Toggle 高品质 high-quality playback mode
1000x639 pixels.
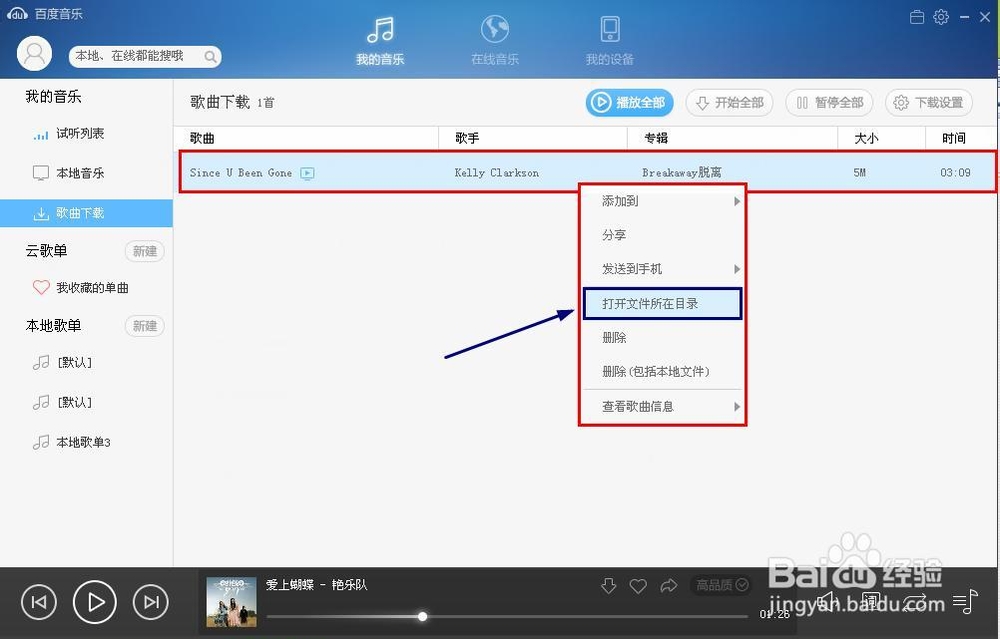[x=720, y=585]
